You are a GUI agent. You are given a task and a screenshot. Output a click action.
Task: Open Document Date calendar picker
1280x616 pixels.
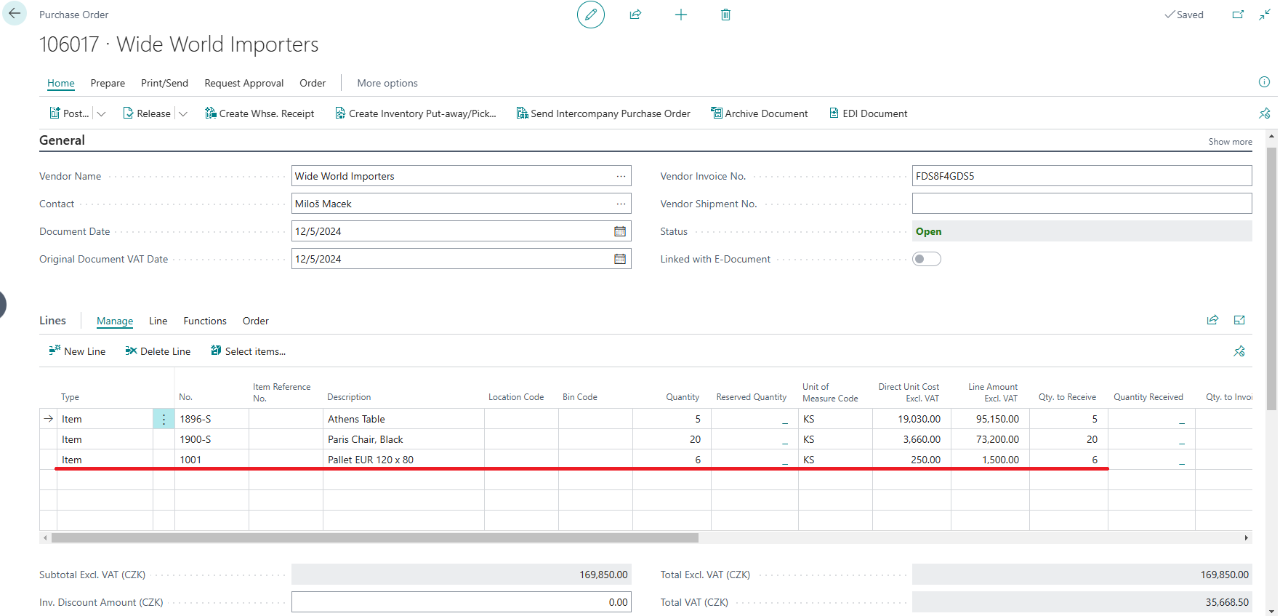pos(620,231)
